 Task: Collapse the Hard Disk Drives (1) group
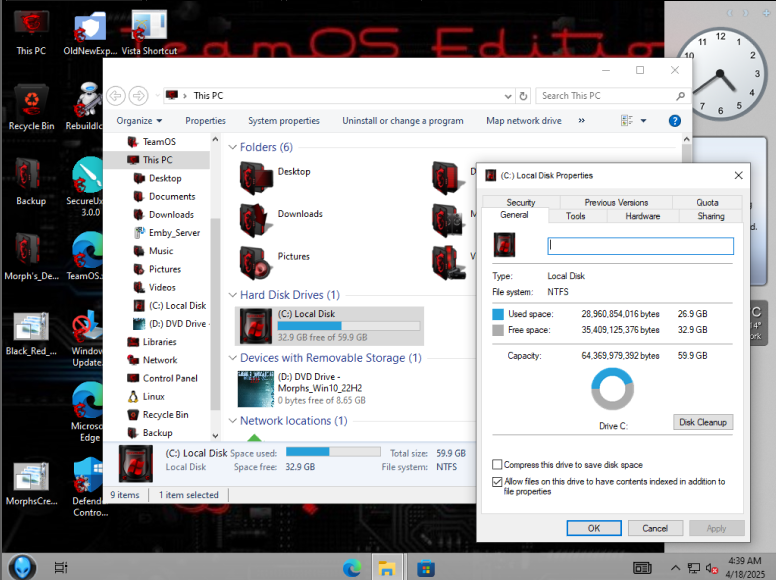(232, 295)
